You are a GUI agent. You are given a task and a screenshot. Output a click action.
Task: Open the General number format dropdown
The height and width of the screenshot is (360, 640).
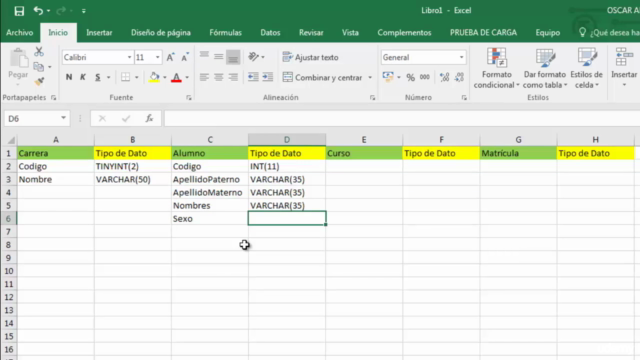tap(462, 57)
